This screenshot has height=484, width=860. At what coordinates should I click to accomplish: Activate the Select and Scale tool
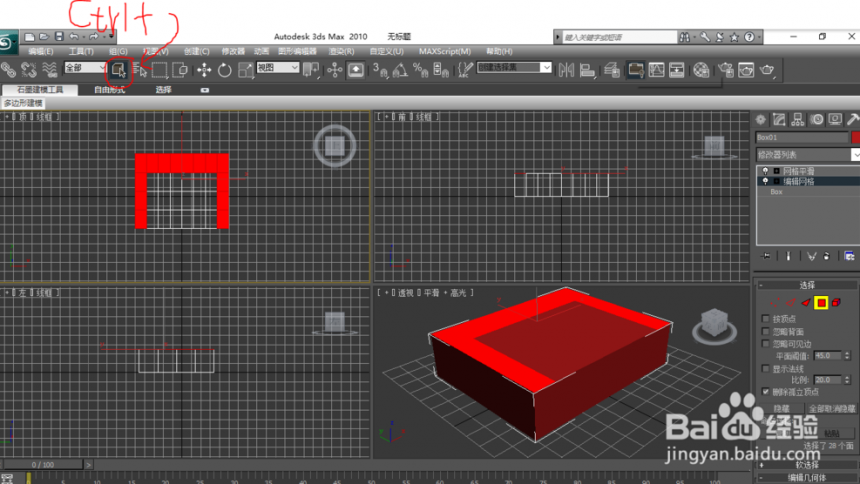point(245,70)
